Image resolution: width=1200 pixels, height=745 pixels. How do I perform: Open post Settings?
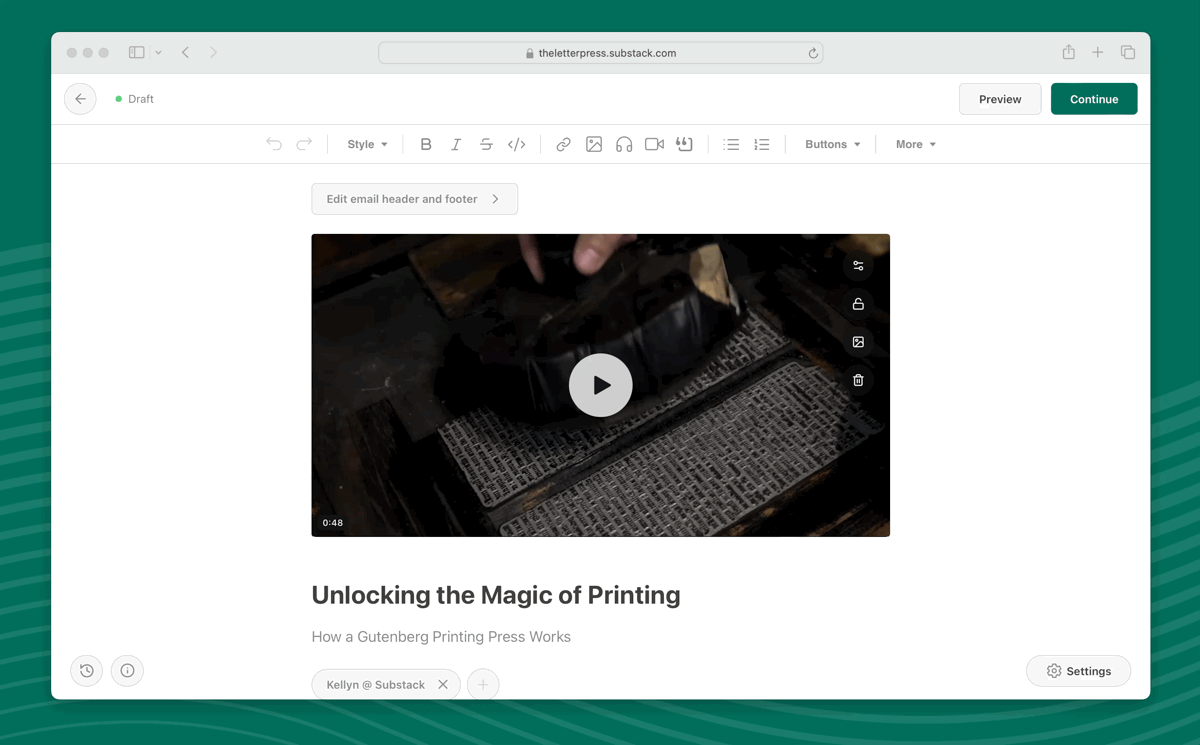coord(1078,671)
